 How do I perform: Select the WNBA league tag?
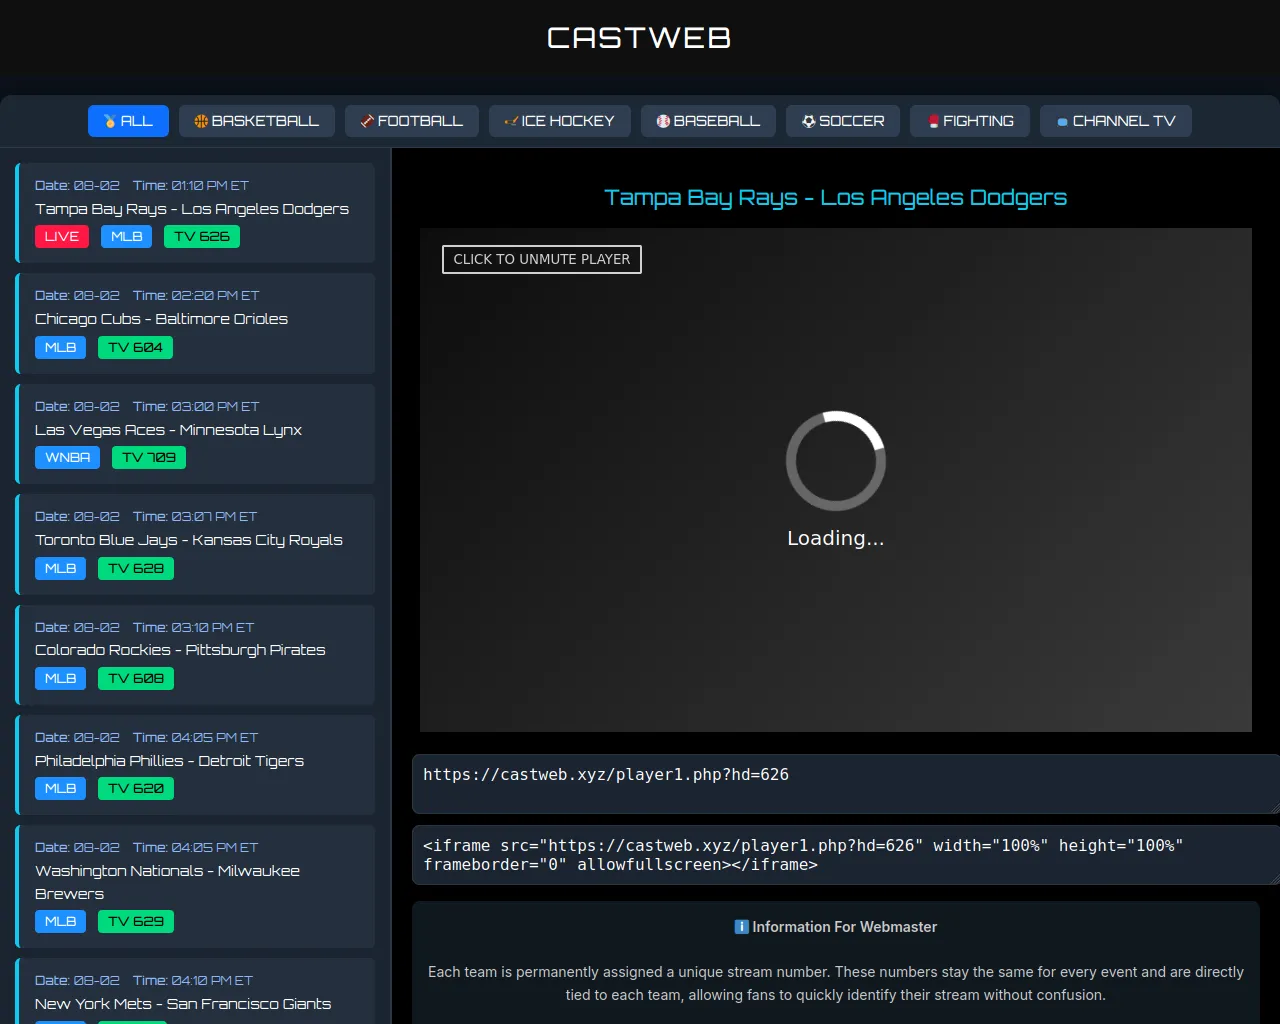pos(67,458)
